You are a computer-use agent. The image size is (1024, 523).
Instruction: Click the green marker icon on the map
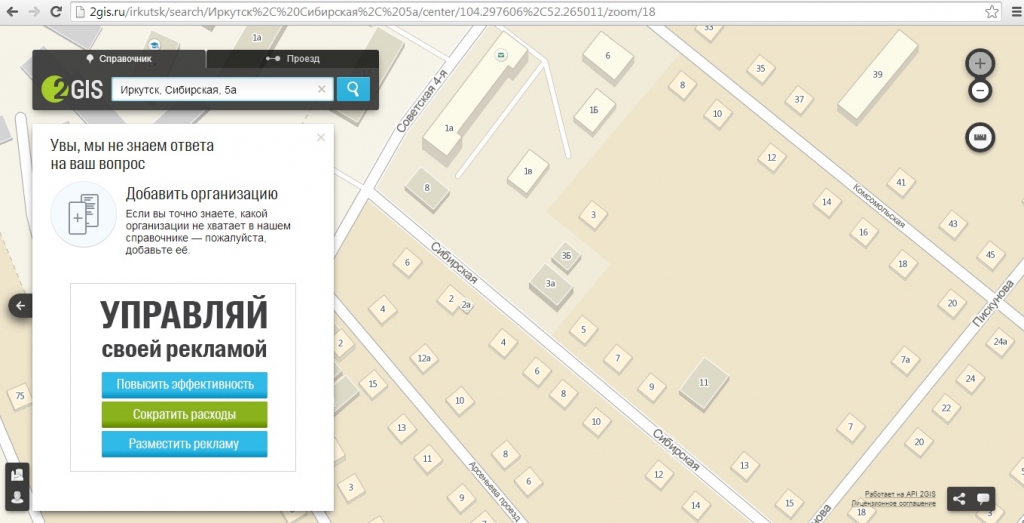(500, 56)
